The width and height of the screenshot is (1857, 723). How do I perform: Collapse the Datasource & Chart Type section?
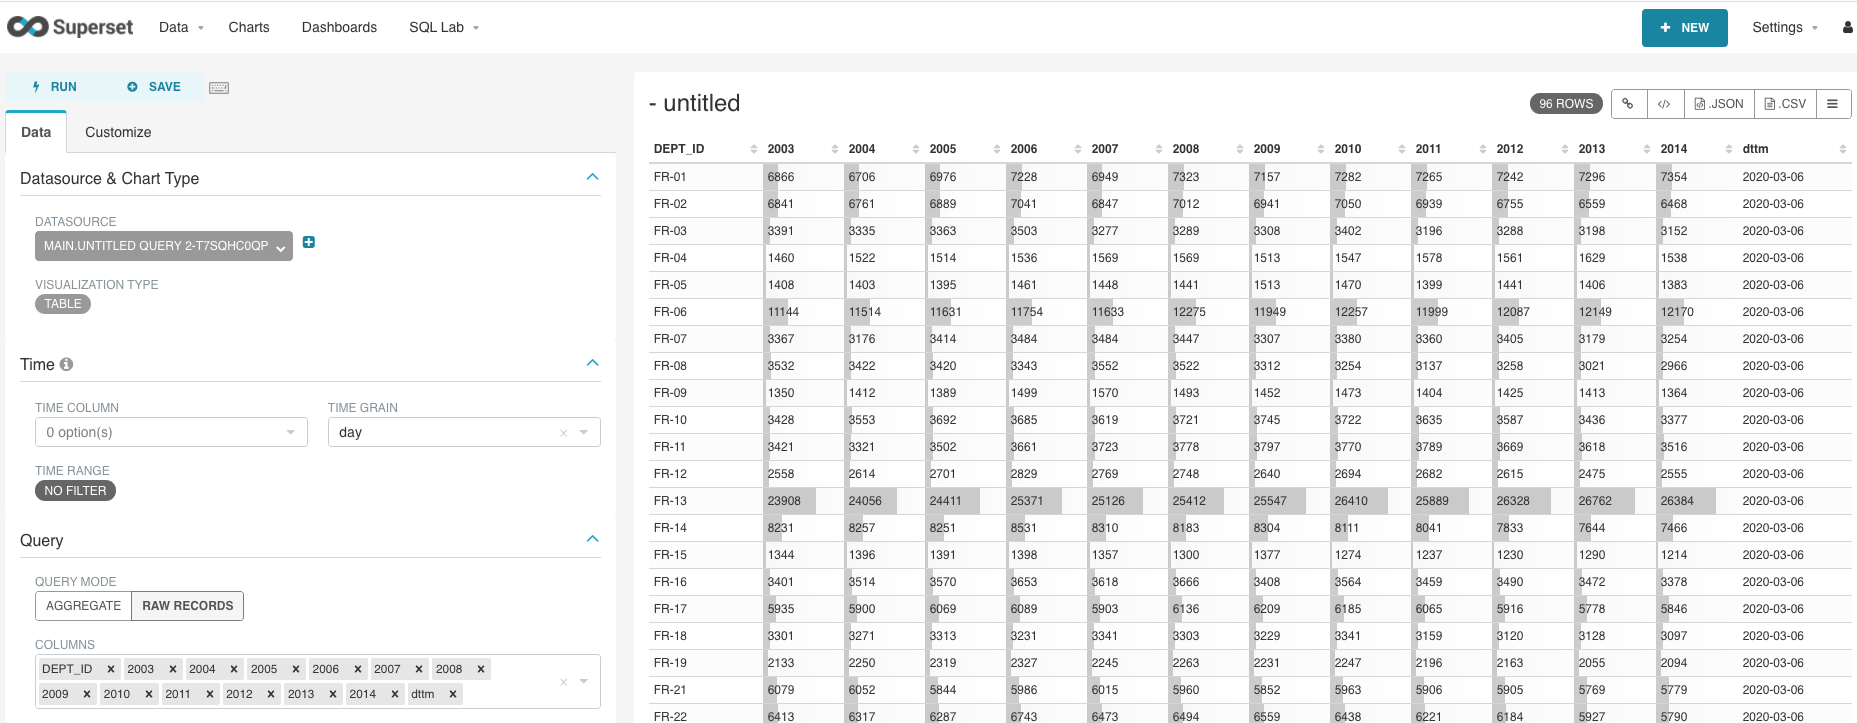(592, 177)
